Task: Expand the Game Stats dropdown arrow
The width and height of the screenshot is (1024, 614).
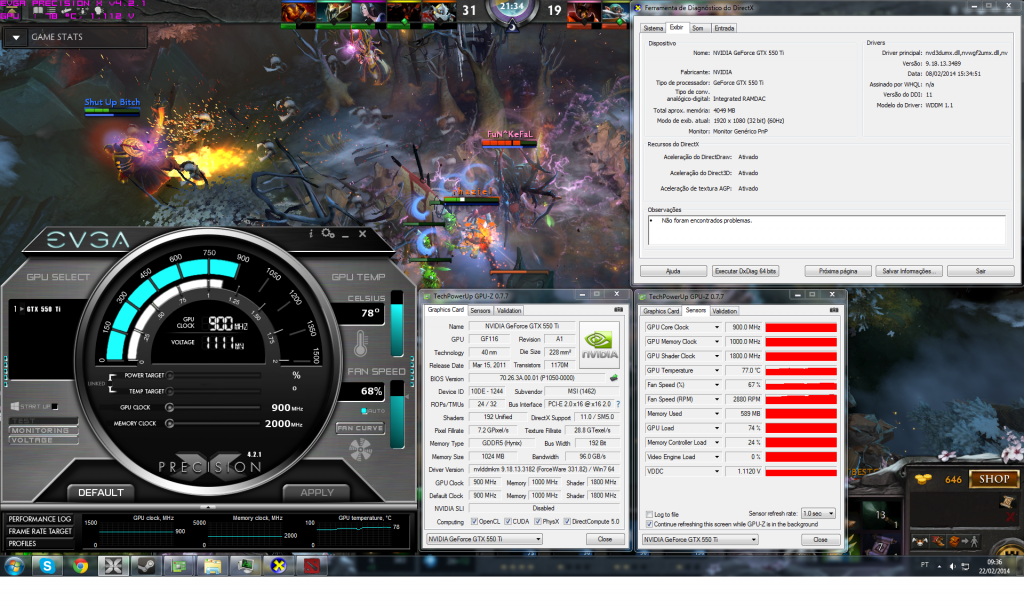Action: click(16, 37)
